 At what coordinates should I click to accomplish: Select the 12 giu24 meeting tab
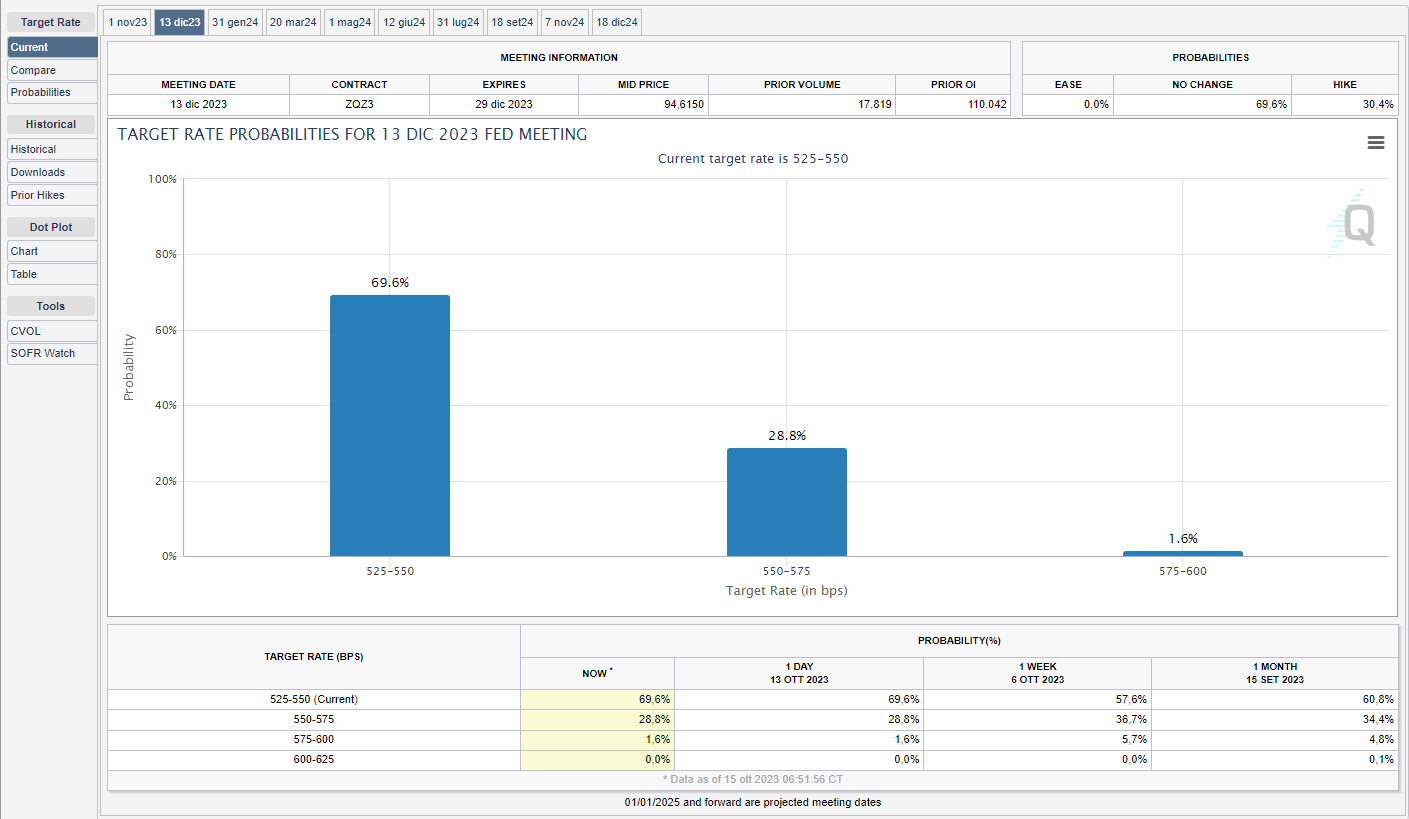[404, 22]
